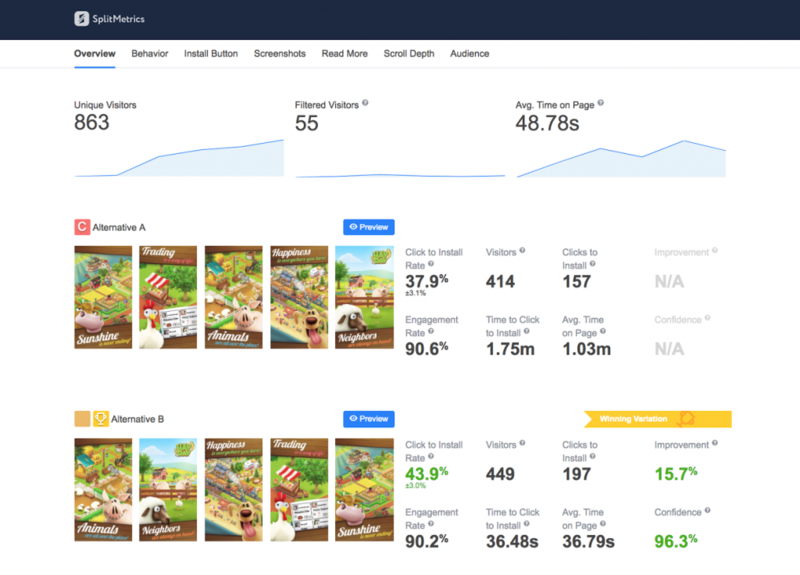
Task: Click the red C icon for Alternative A
Action: pos(82,227)
